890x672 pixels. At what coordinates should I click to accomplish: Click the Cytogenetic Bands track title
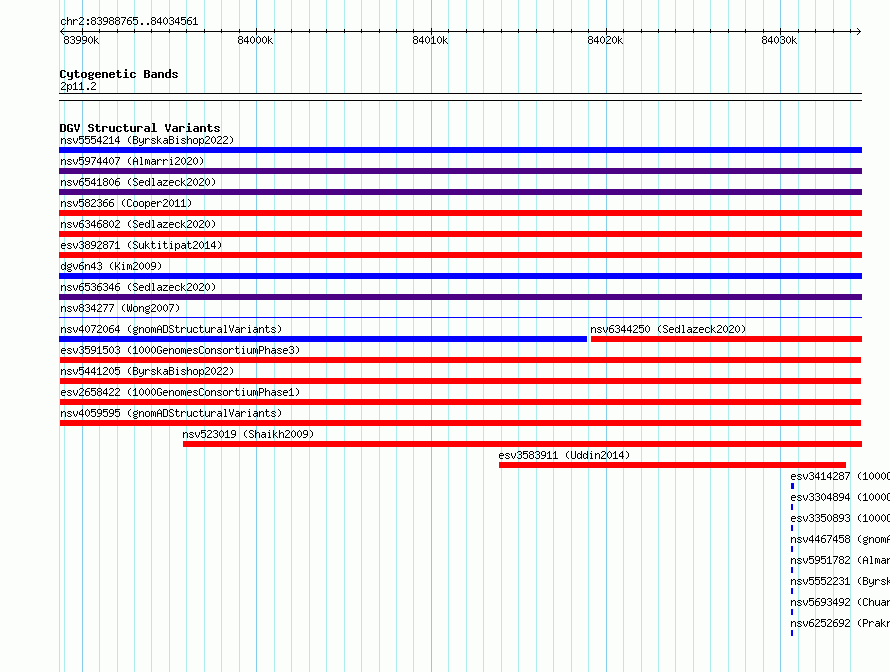pos(119,74)
